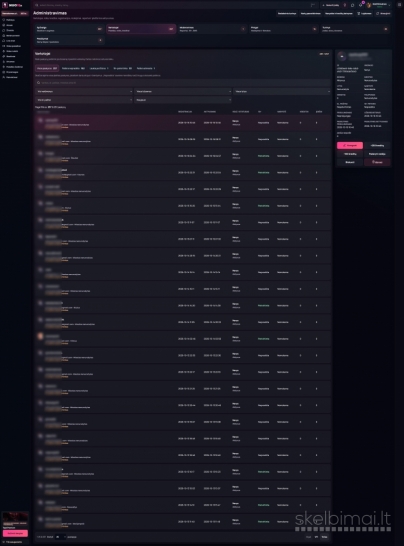The image size is (404, 546).
Task: Click the pink icon button in the top bar
Action: point(345,5)
